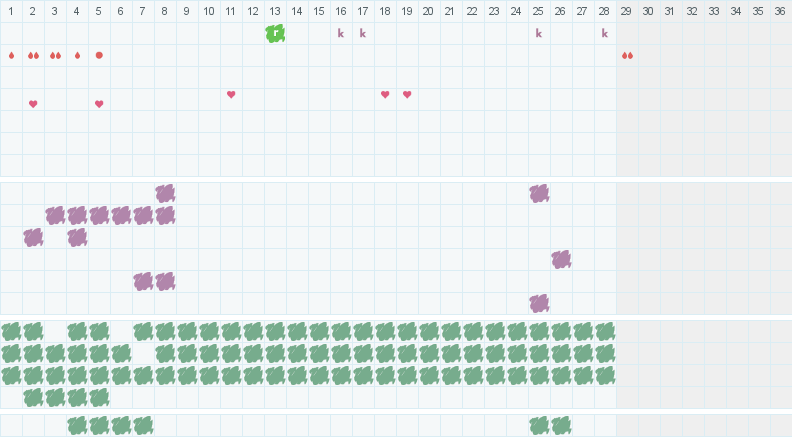Click the green 'r' marker on day 13
Screen dimensions: 792x437
pos(275,33)
